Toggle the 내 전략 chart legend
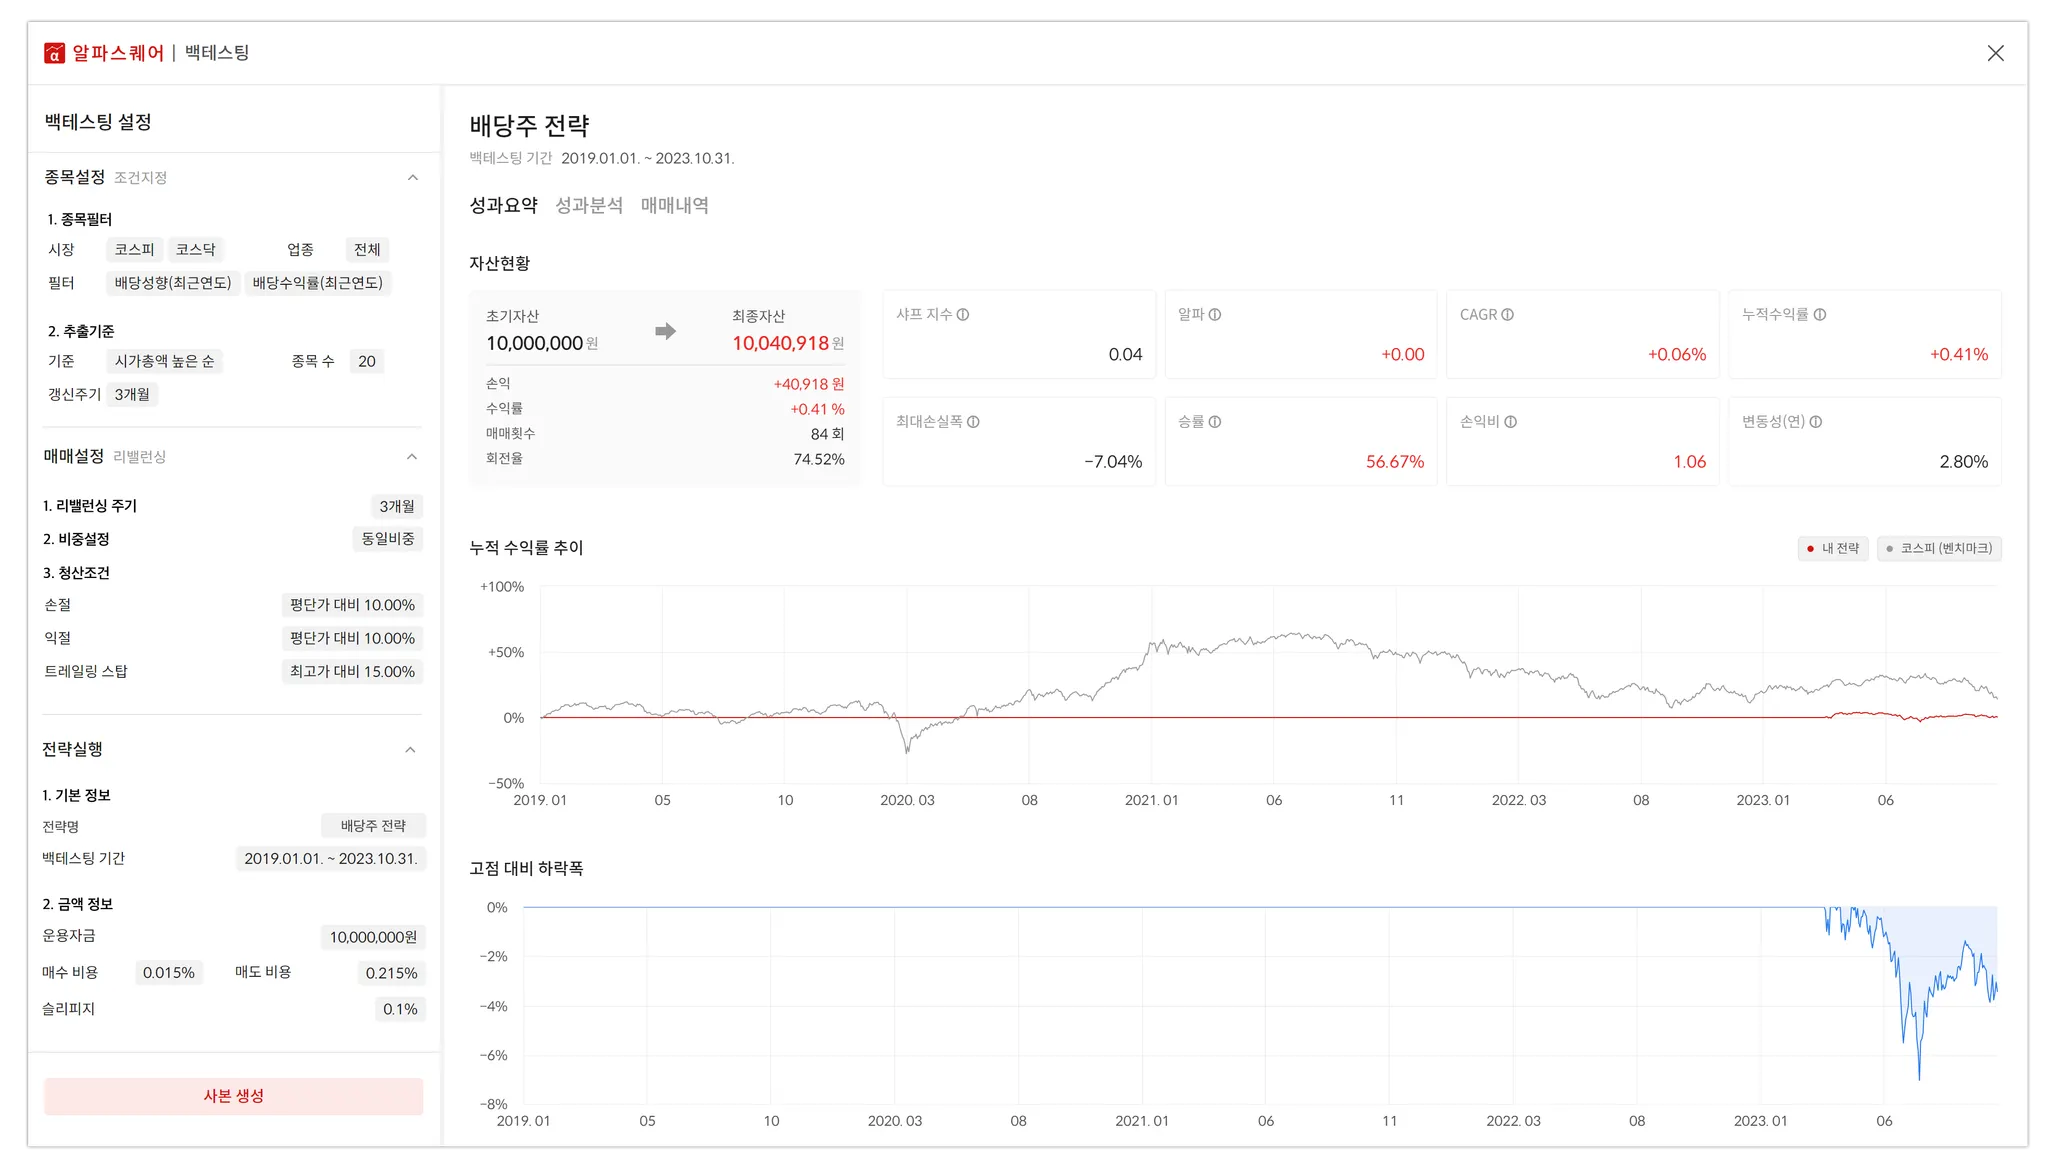2048x1170 pixels. [x=1833, y=548]
